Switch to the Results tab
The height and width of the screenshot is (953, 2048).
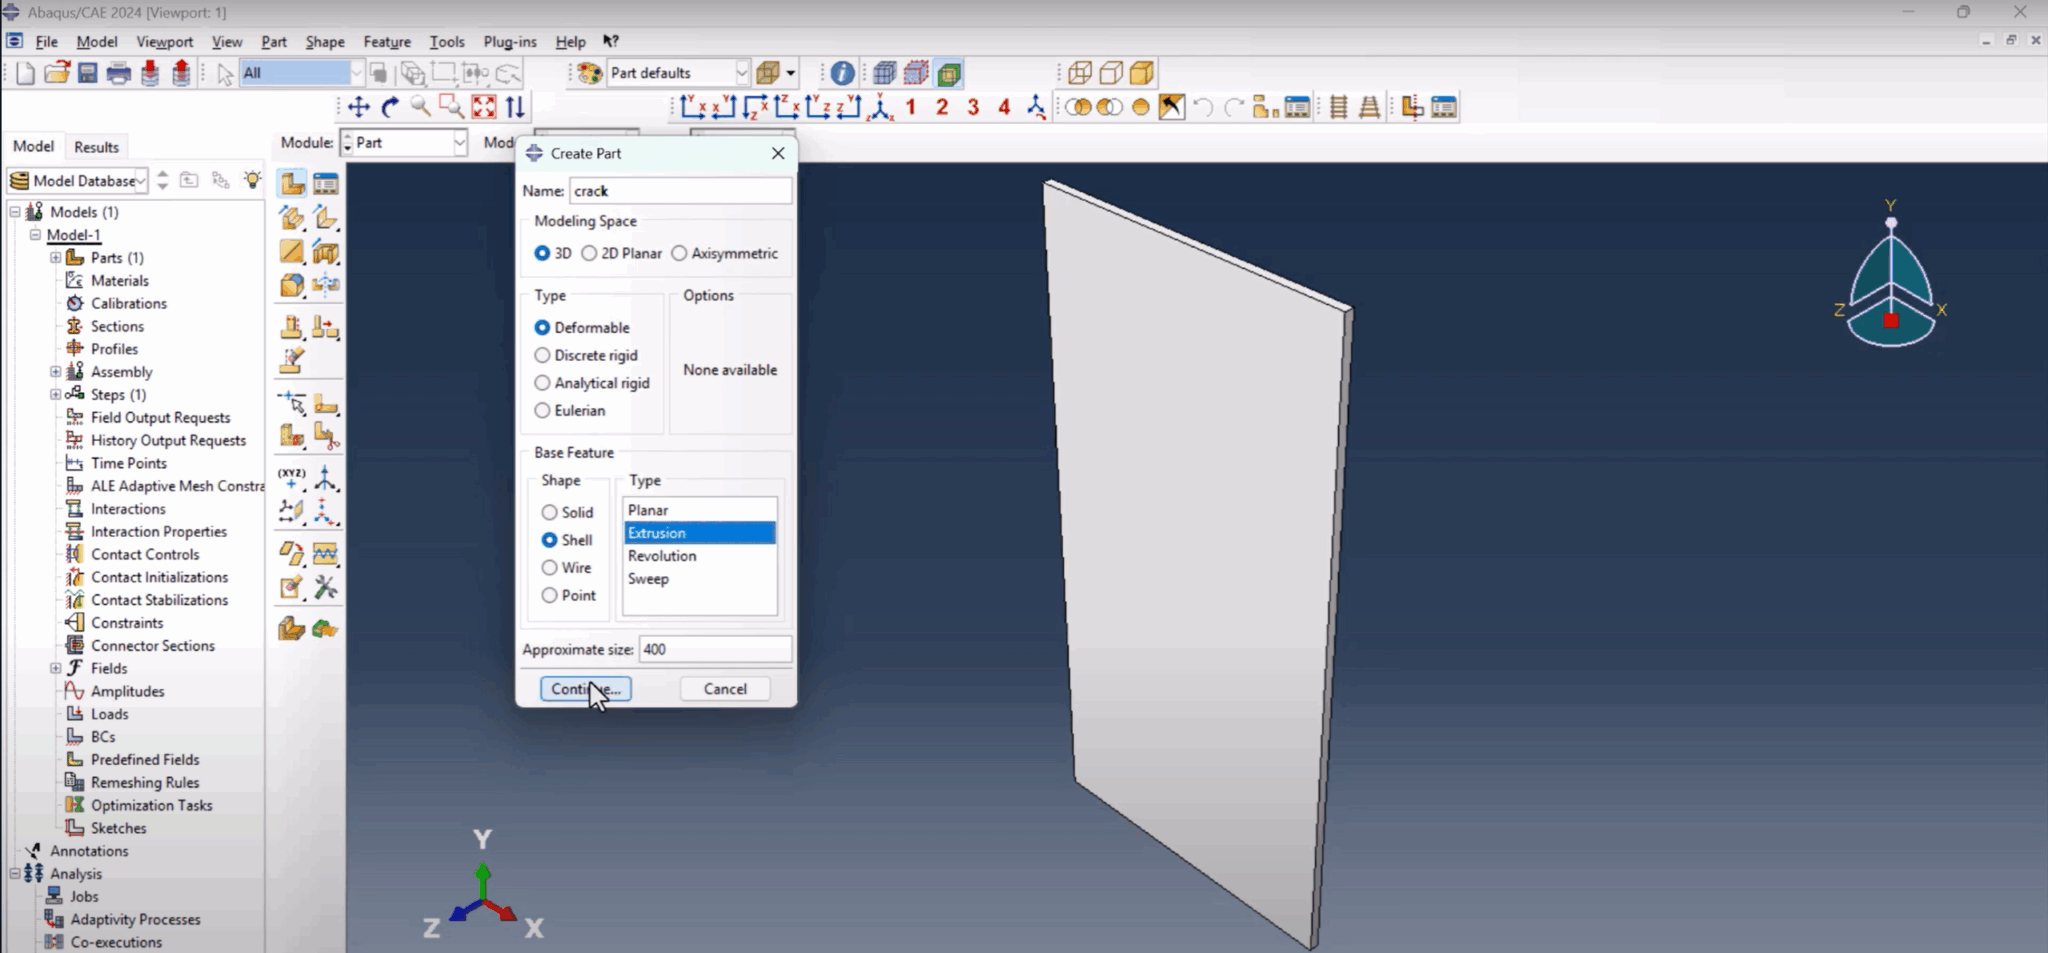click(96, 146)
